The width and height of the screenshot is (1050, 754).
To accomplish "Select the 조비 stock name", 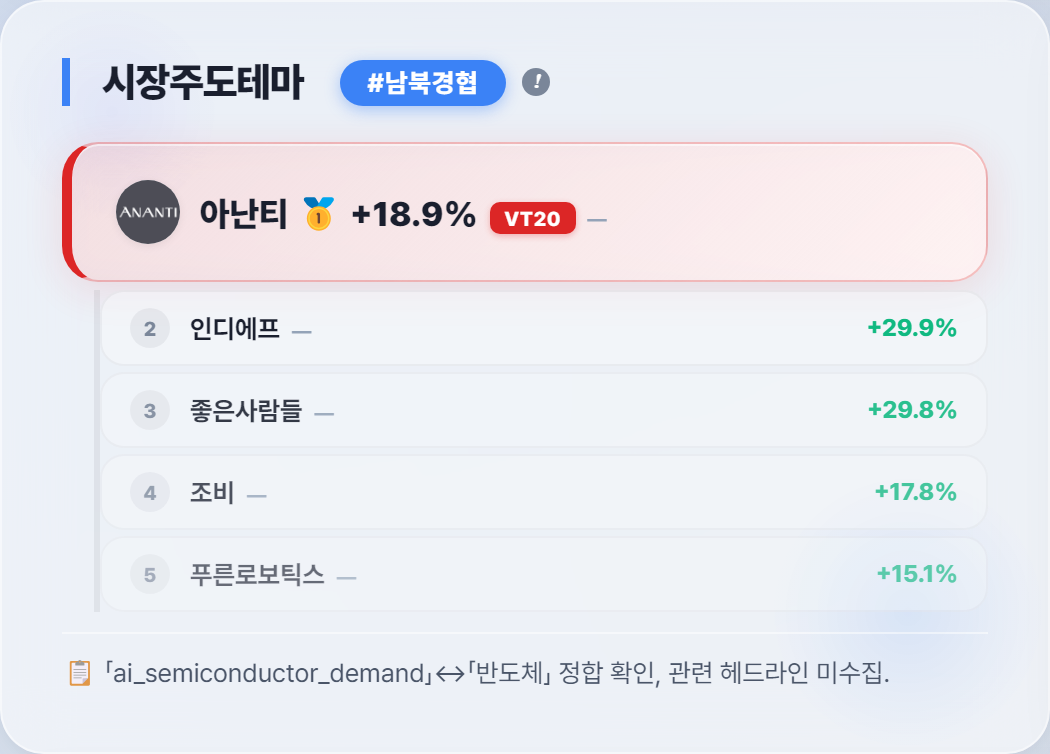I will 212,493.
